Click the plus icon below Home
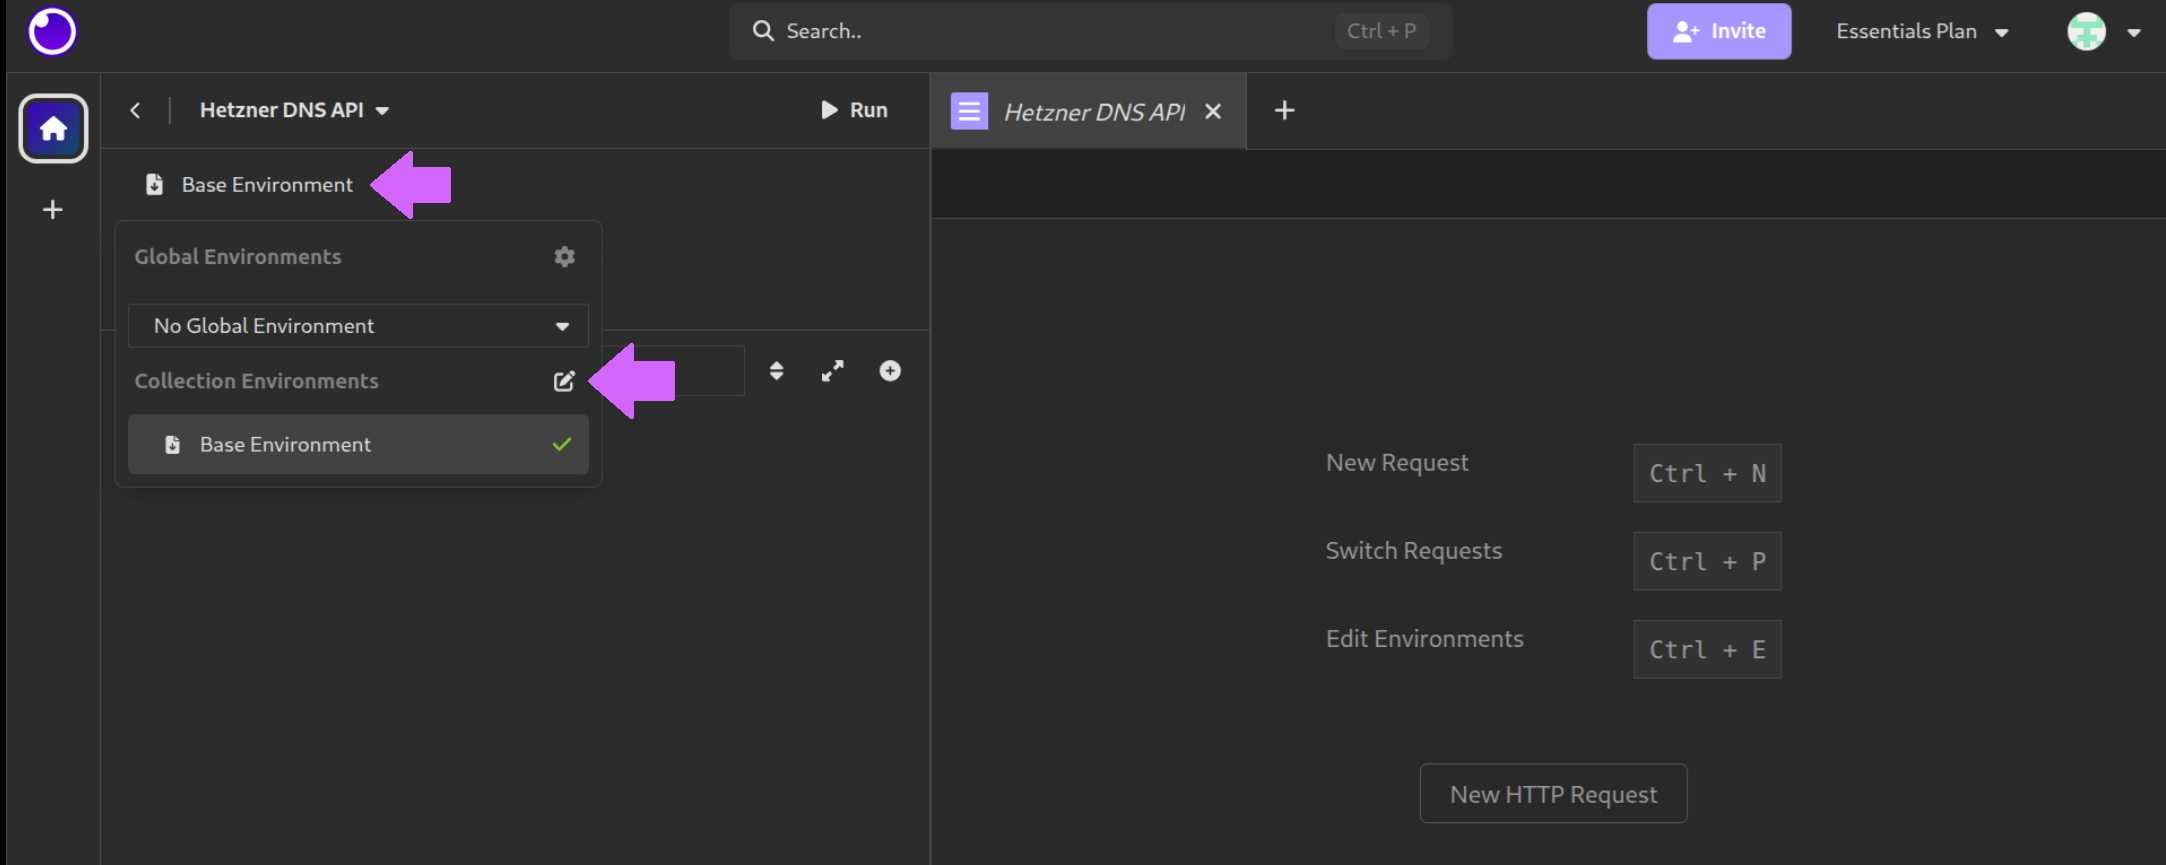Screen dimensions: 2166x865 (53, 209)
